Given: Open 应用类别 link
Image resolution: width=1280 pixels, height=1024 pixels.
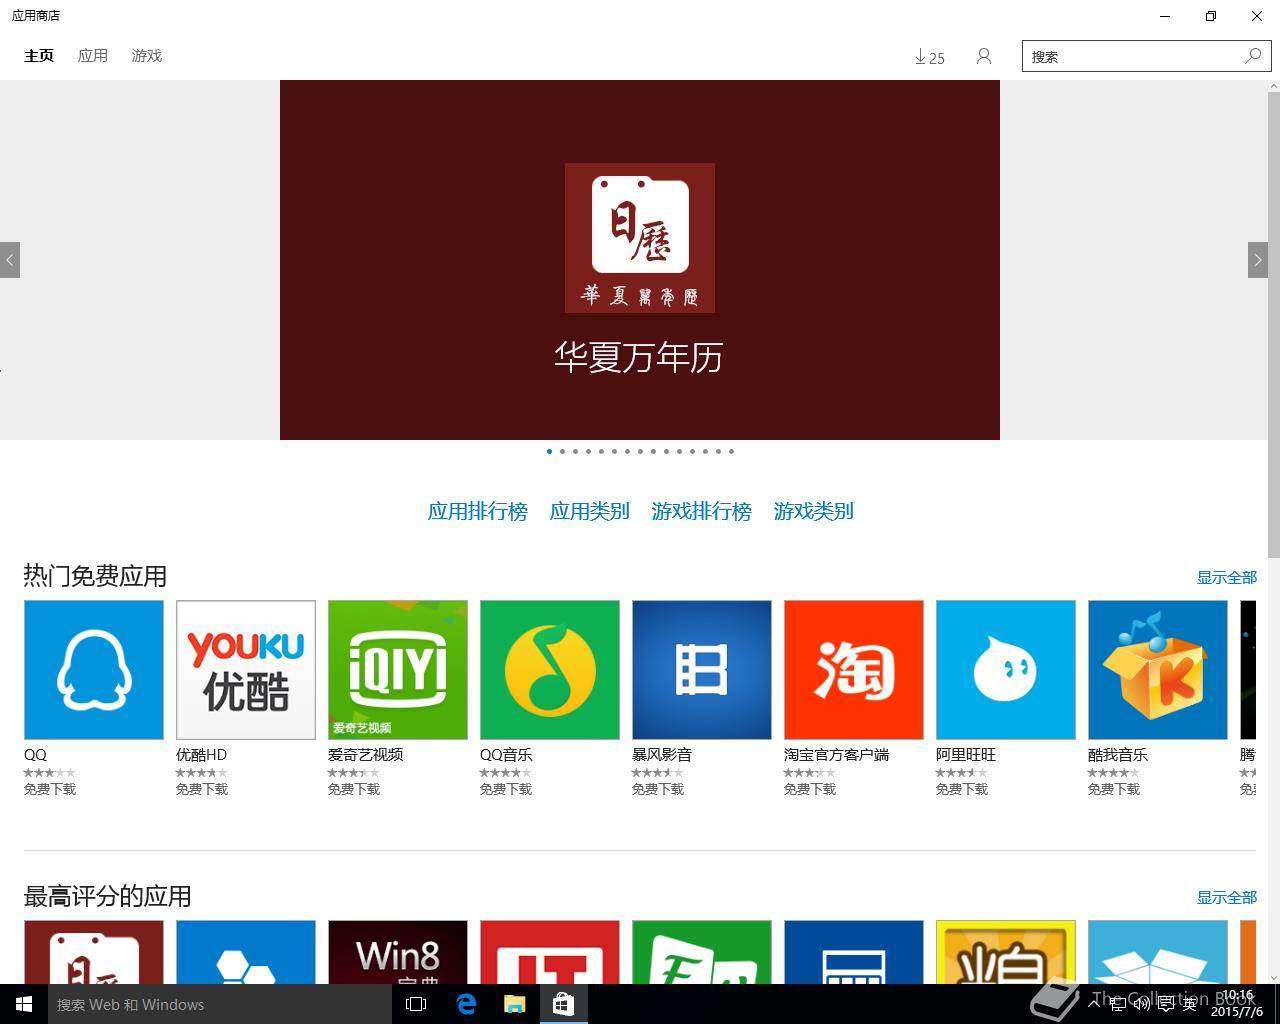Looking at the screenshot, I should [590, 511].
